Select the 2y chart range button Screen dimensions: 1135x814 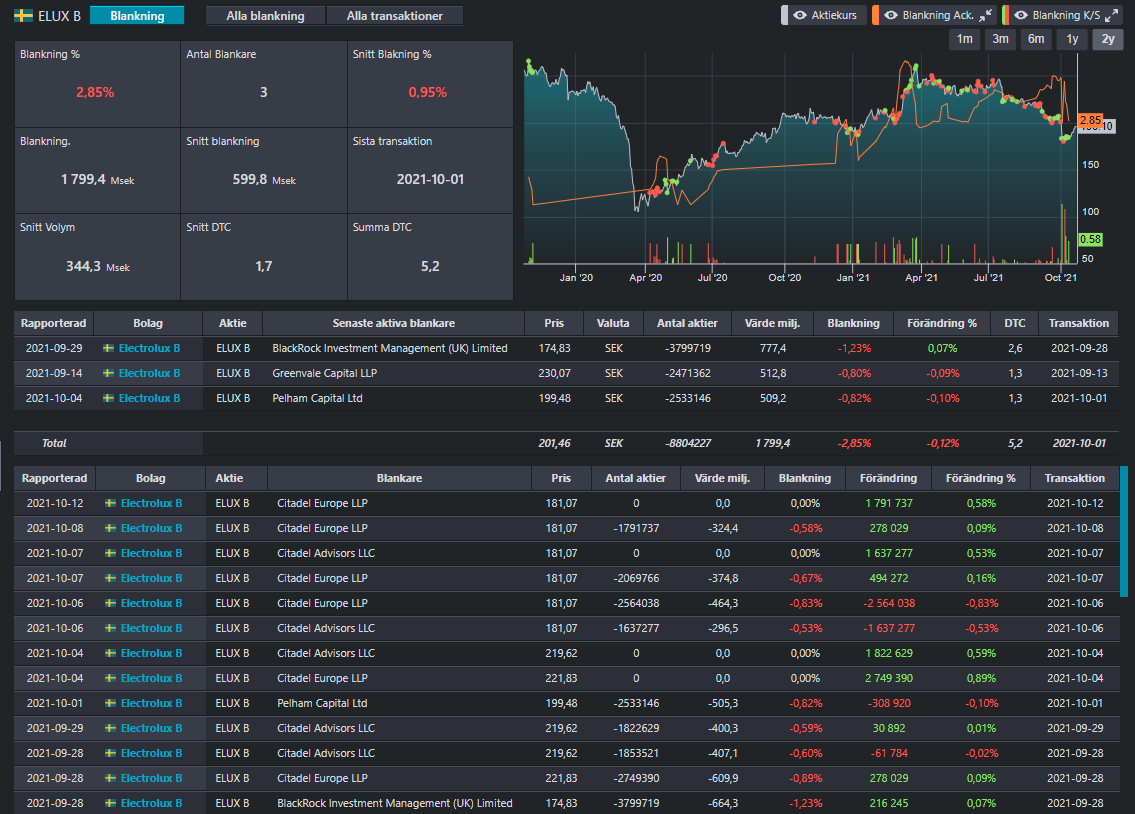coord(1107,39)
